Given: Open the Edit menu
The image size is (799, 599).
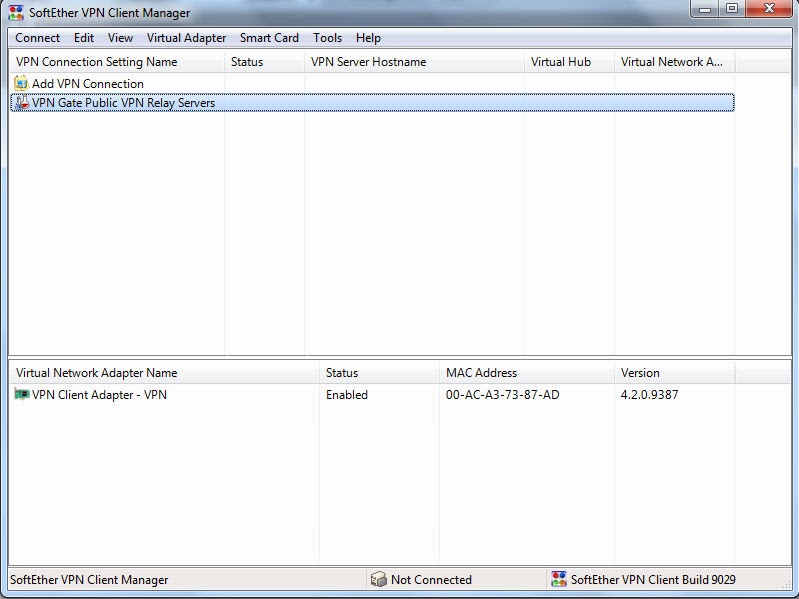Looking at the screenshot, I should point(84,38).
